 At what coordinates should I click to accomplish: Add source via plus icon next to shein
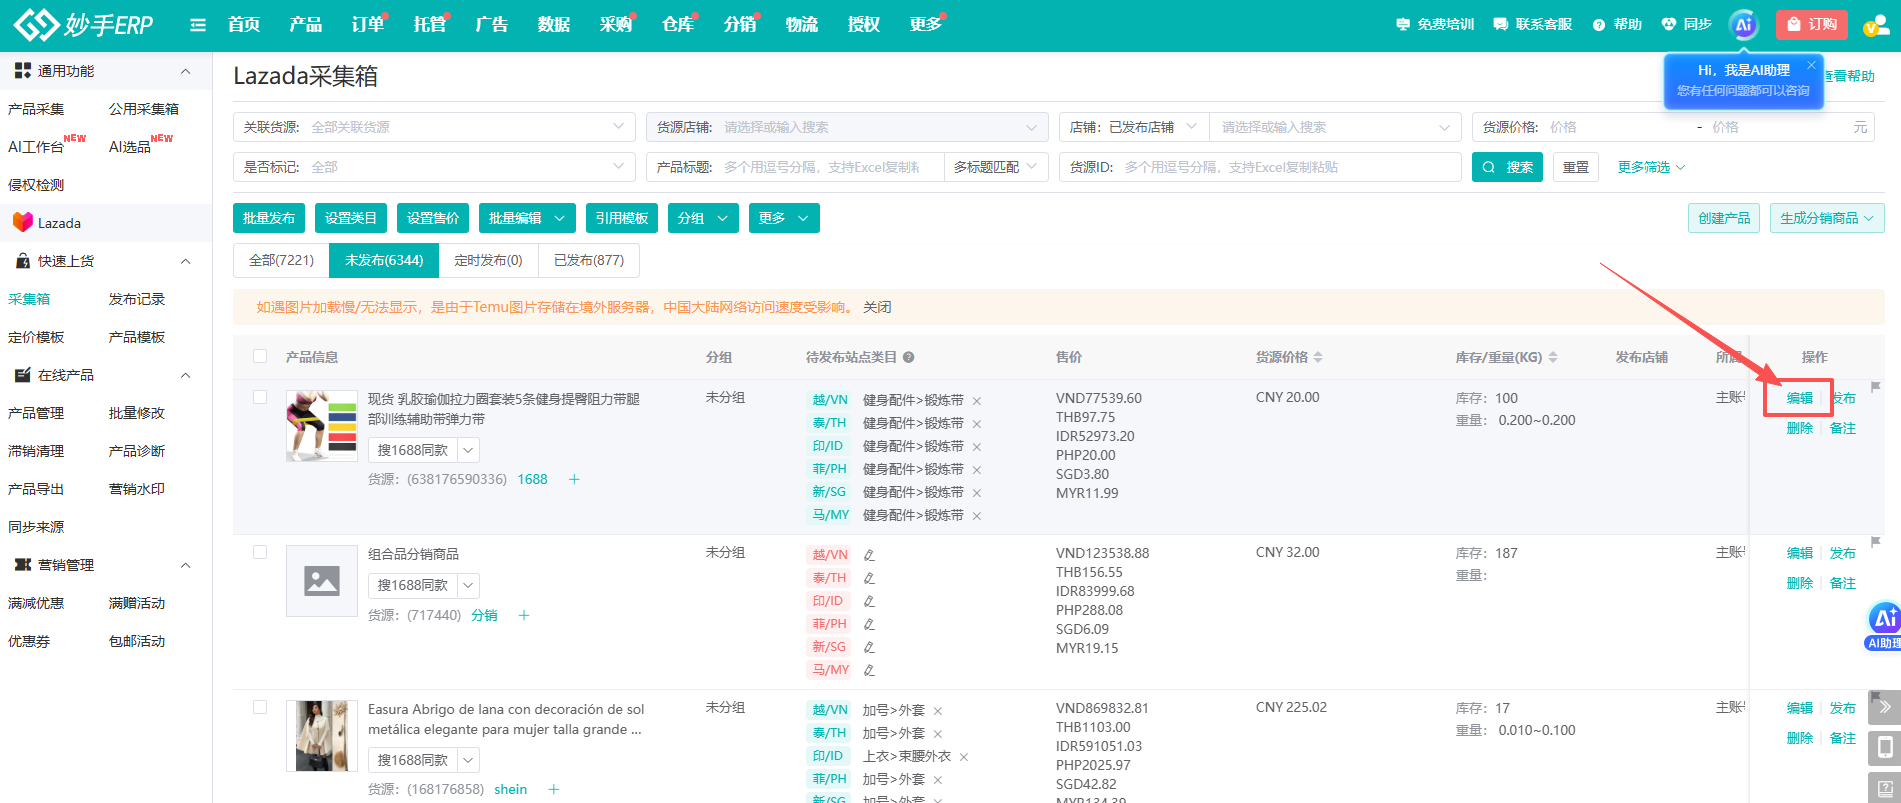tap(554, 789)
